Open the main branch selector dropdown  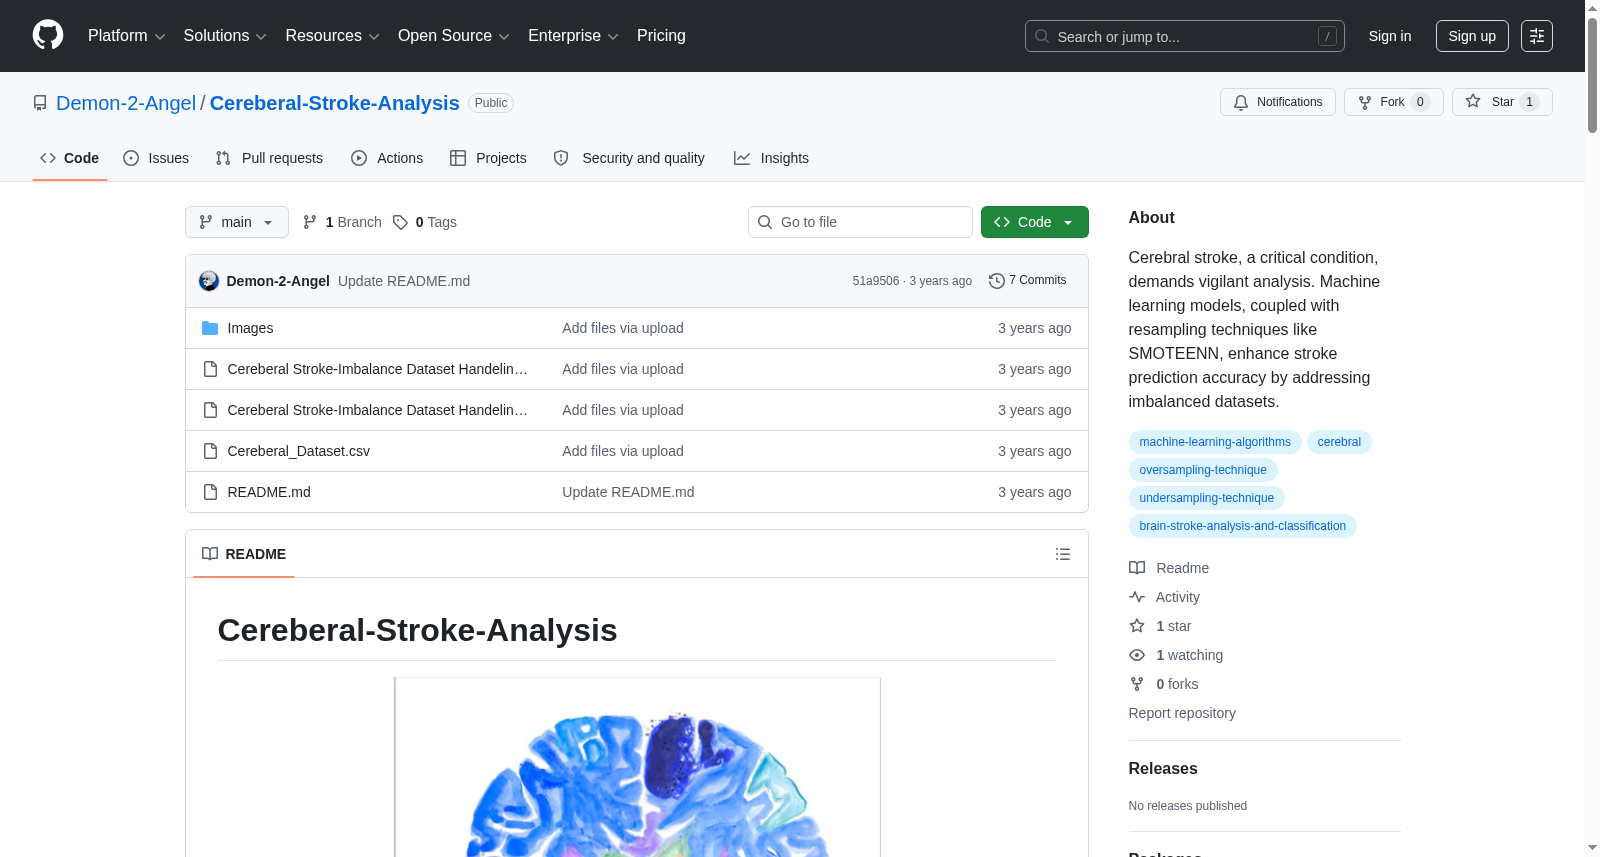tap(237, 222)
